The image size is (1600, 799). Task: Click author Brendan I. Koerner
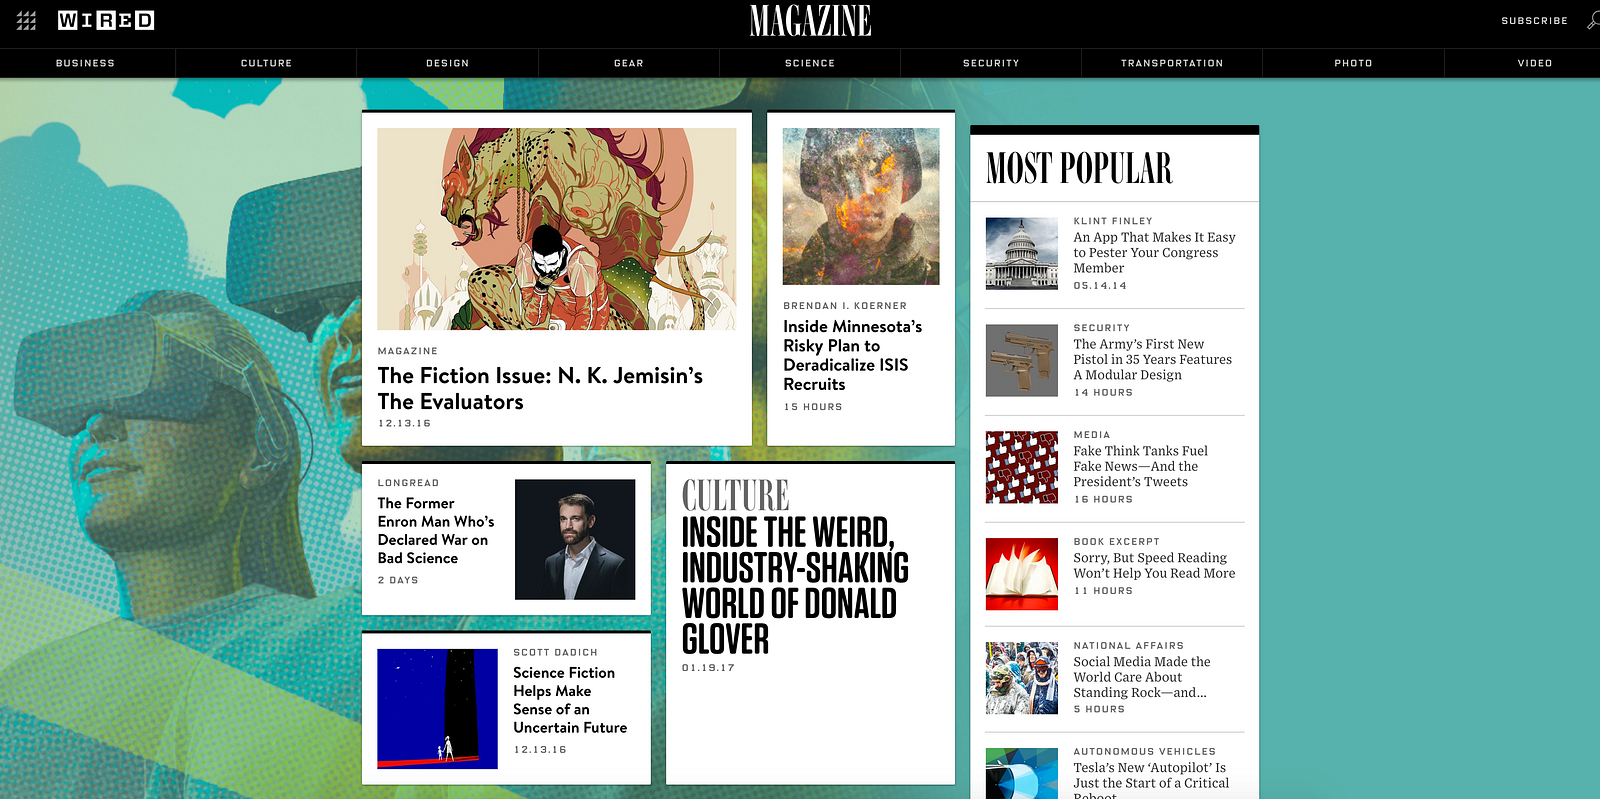click(x=845, y=306)
